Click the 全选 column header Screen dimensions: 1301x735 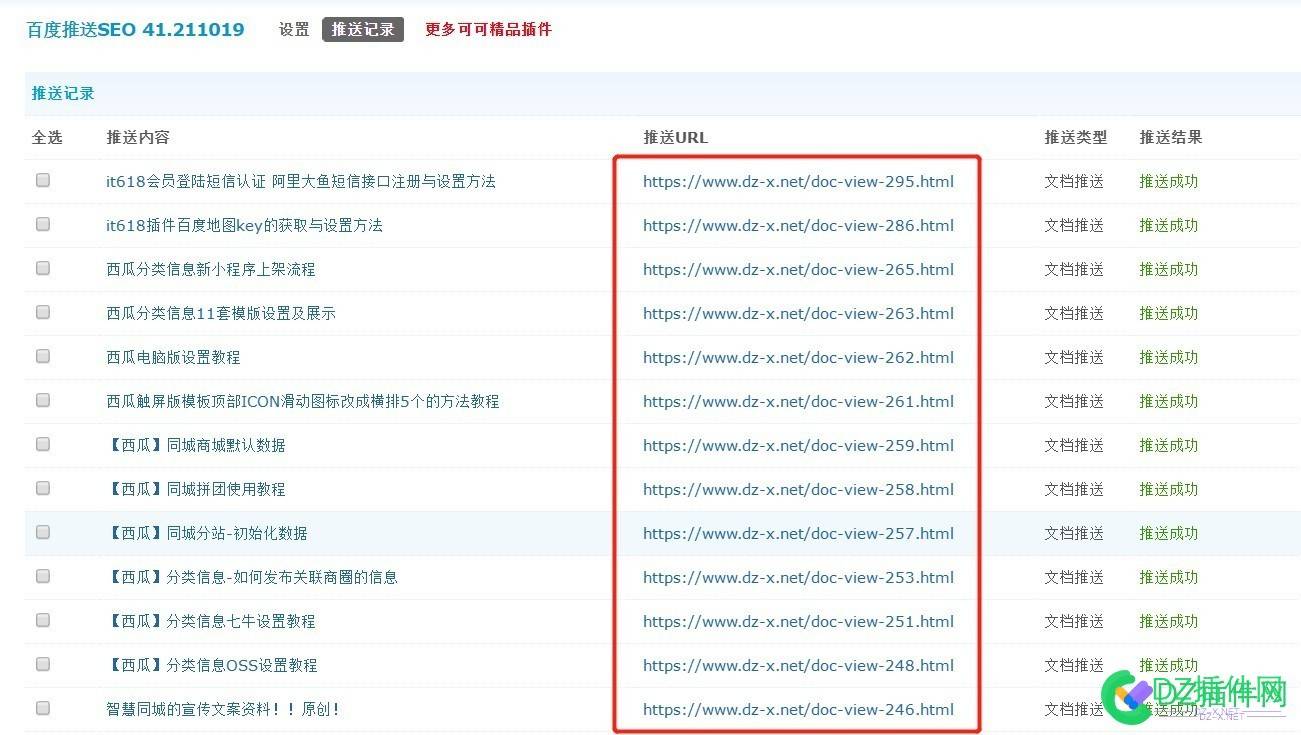tap(47, 138)
